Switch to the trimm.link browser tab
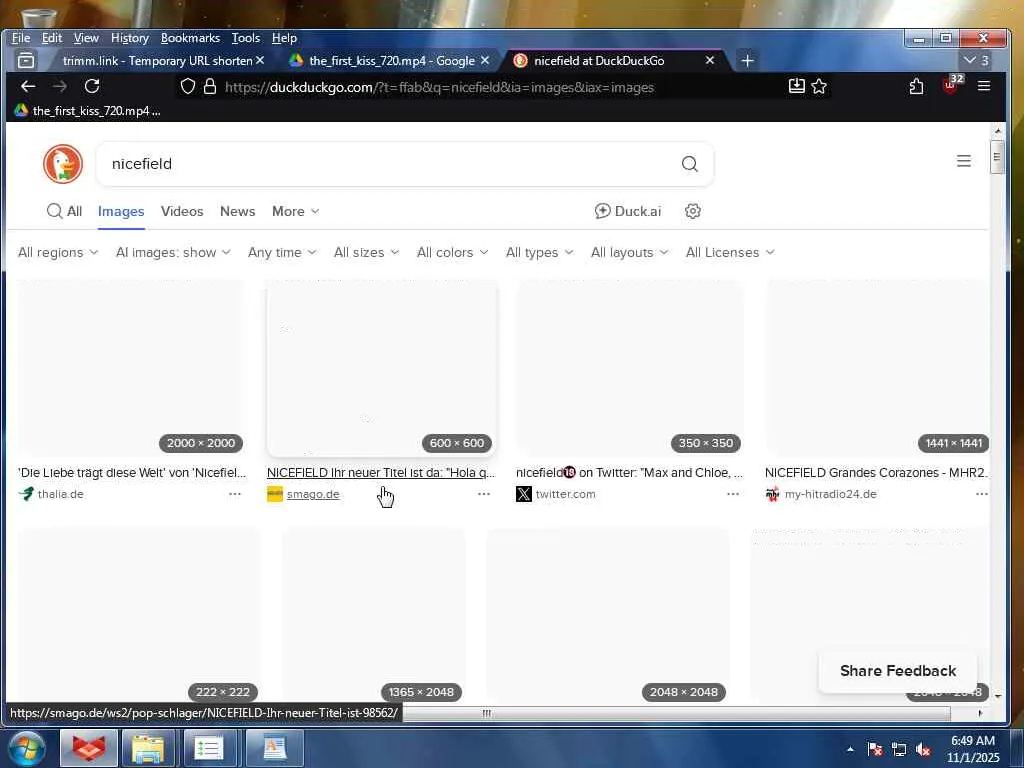The image size is (1024, 768). tap(157, 61)
